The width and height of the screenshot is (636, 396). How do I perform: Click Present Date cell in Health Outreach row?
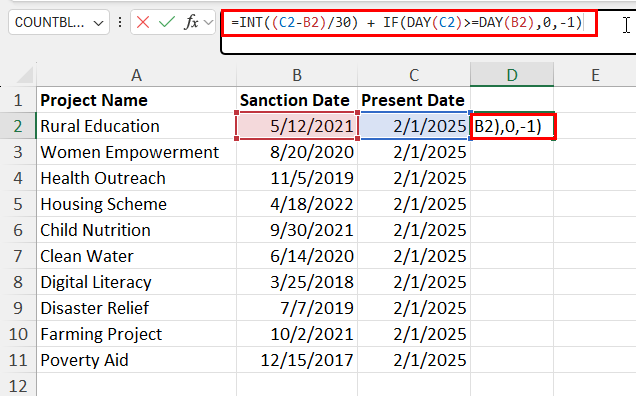(414, 178)
